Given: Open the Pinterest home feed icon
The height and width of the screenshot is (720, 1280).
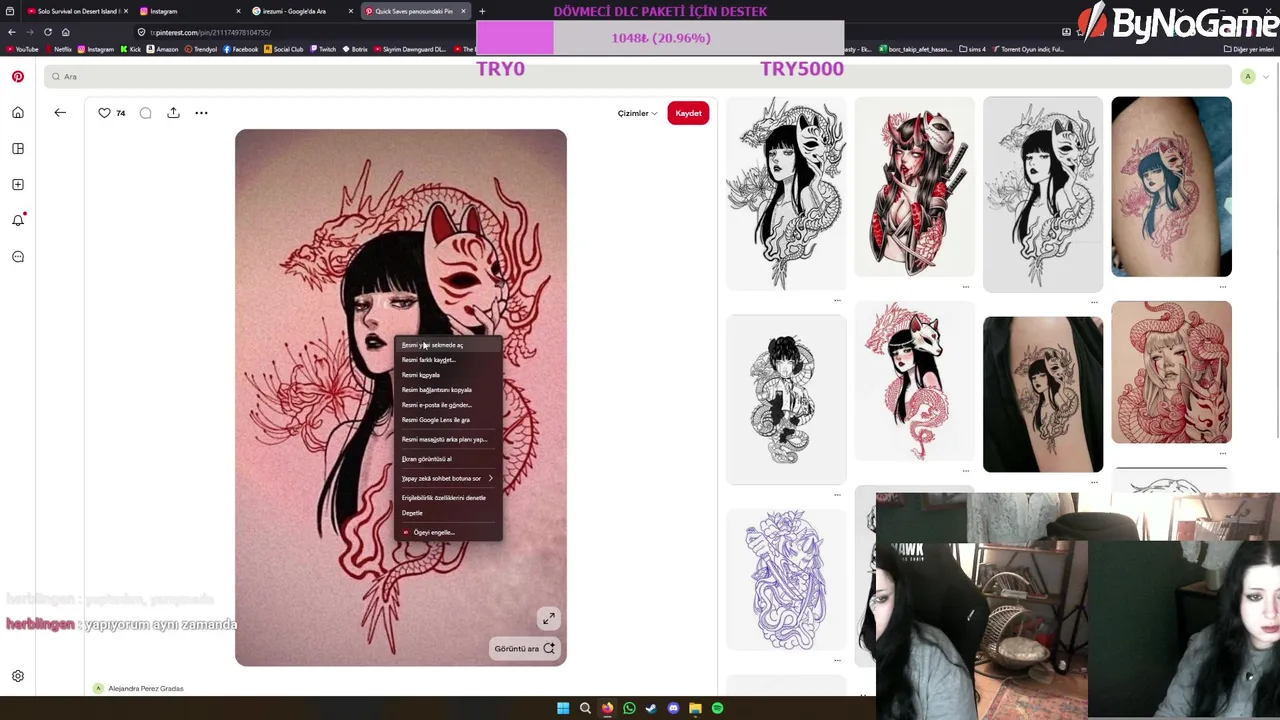Looking at the screenshot, I should point(18,112).
